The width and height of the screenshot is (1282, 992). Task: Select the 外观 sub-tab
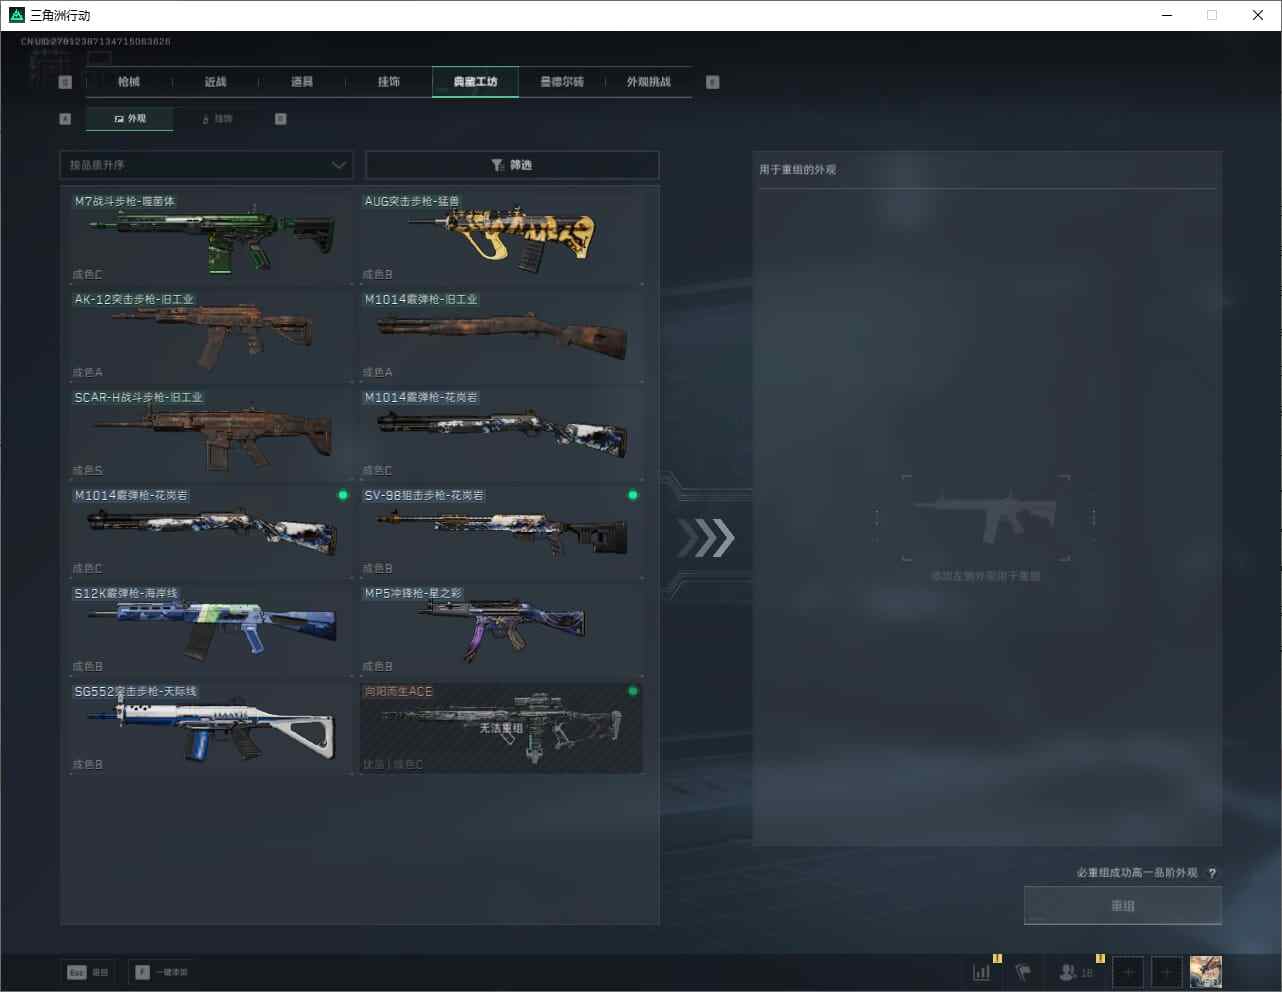pos(130,119)
